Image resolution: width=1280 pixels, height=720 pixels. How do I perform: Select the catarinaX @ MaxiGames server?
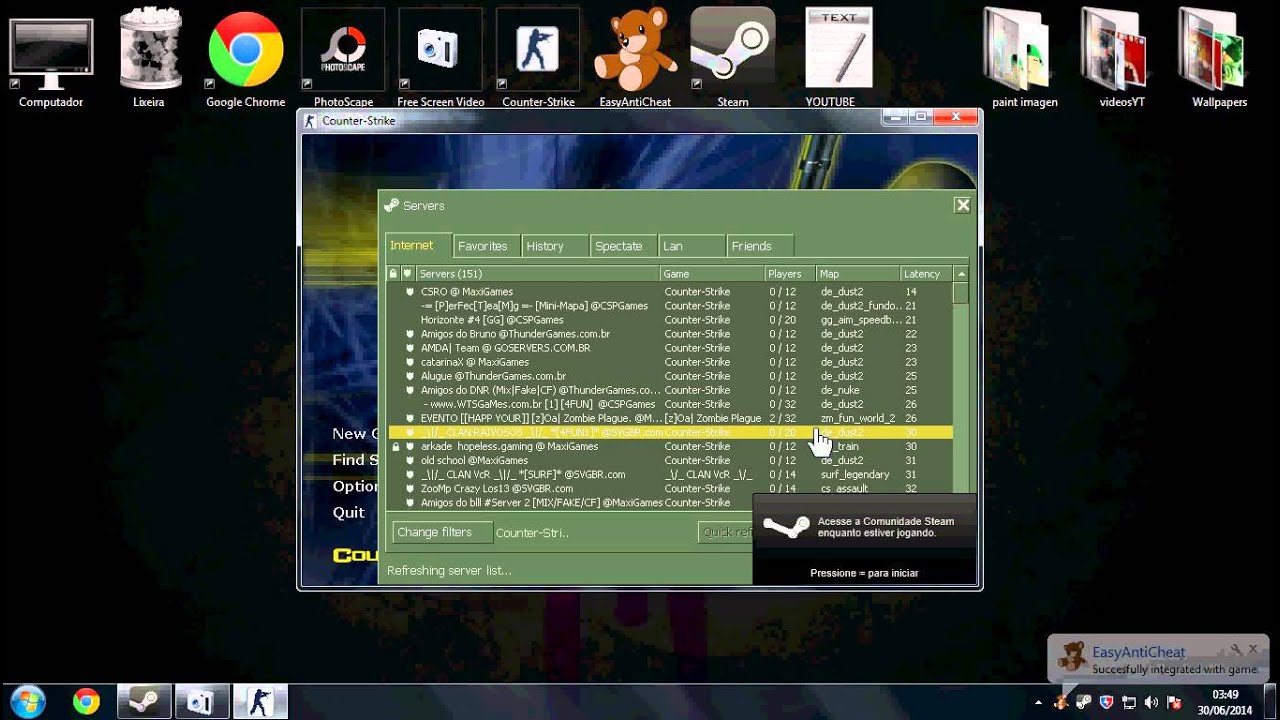[670, 362]
